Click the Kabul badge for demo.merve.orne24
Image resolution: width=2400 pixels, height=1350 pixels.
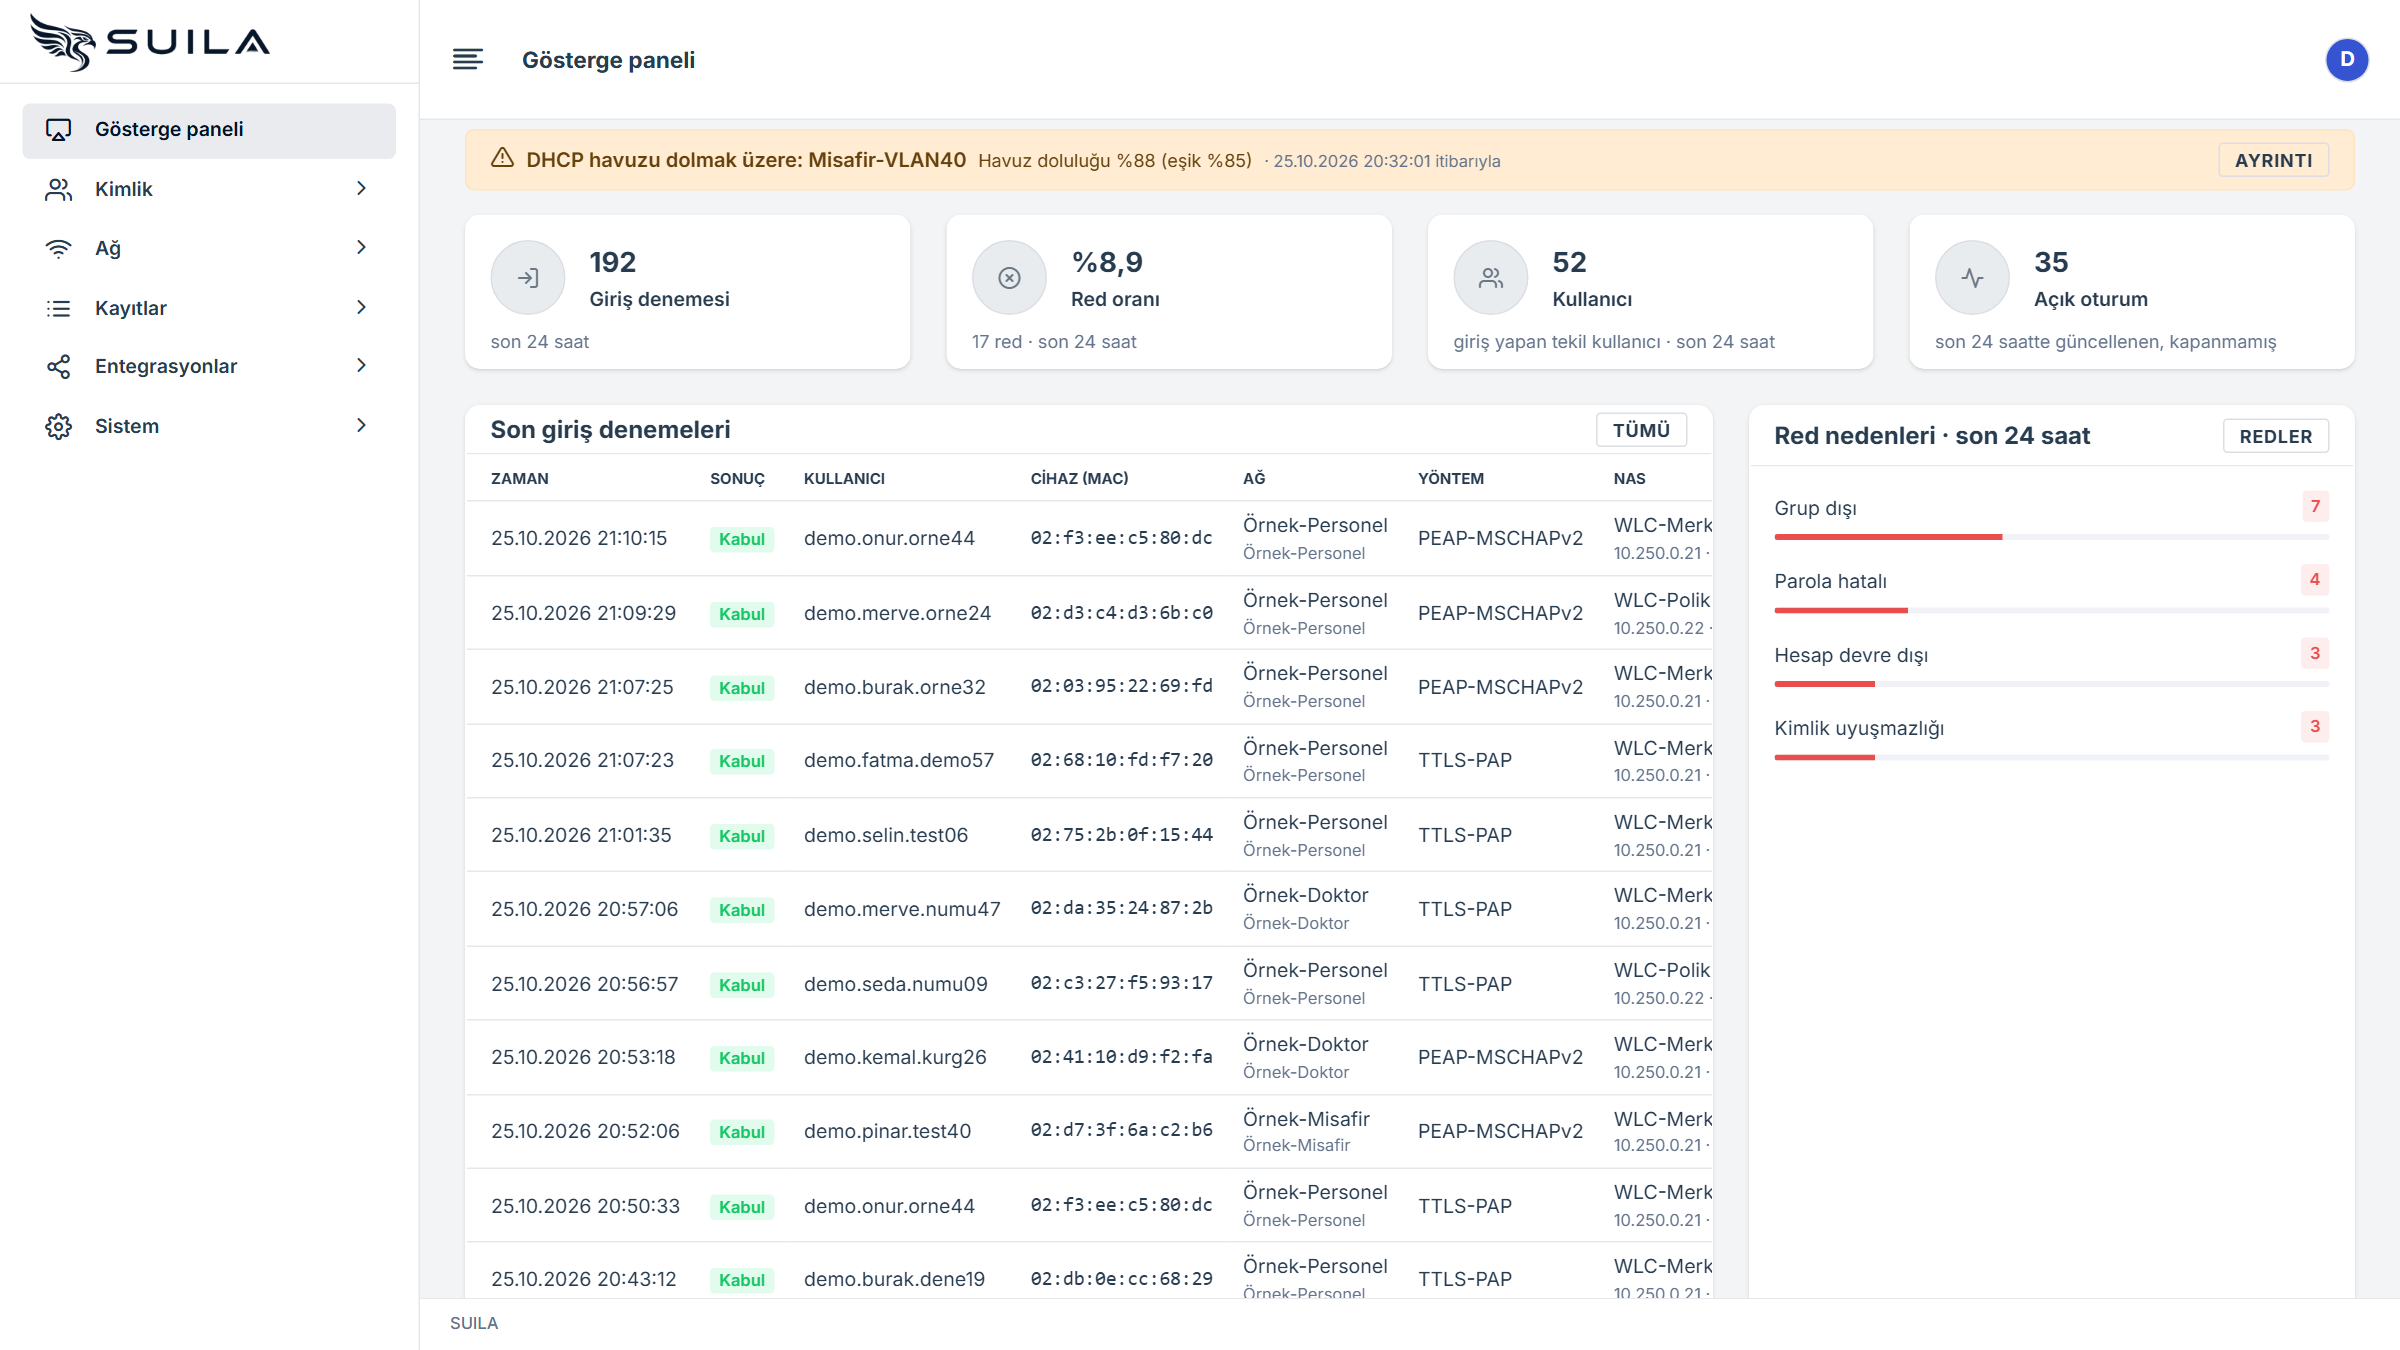tap(741, 614)
